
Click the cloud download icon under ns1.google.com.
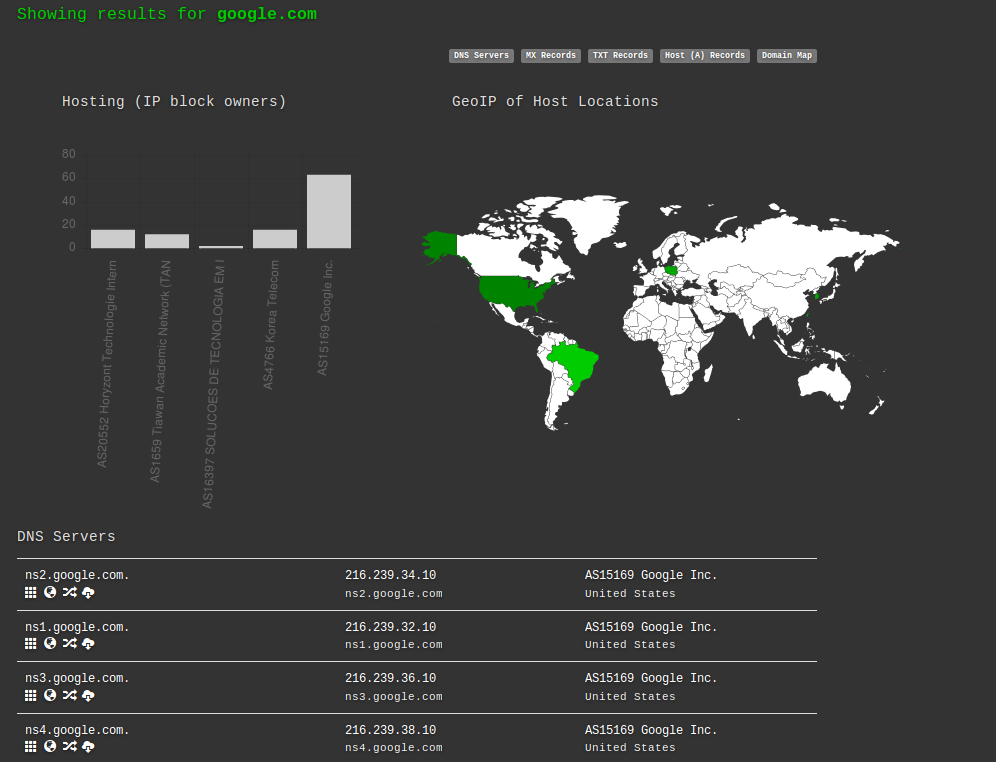click(88, 643)
